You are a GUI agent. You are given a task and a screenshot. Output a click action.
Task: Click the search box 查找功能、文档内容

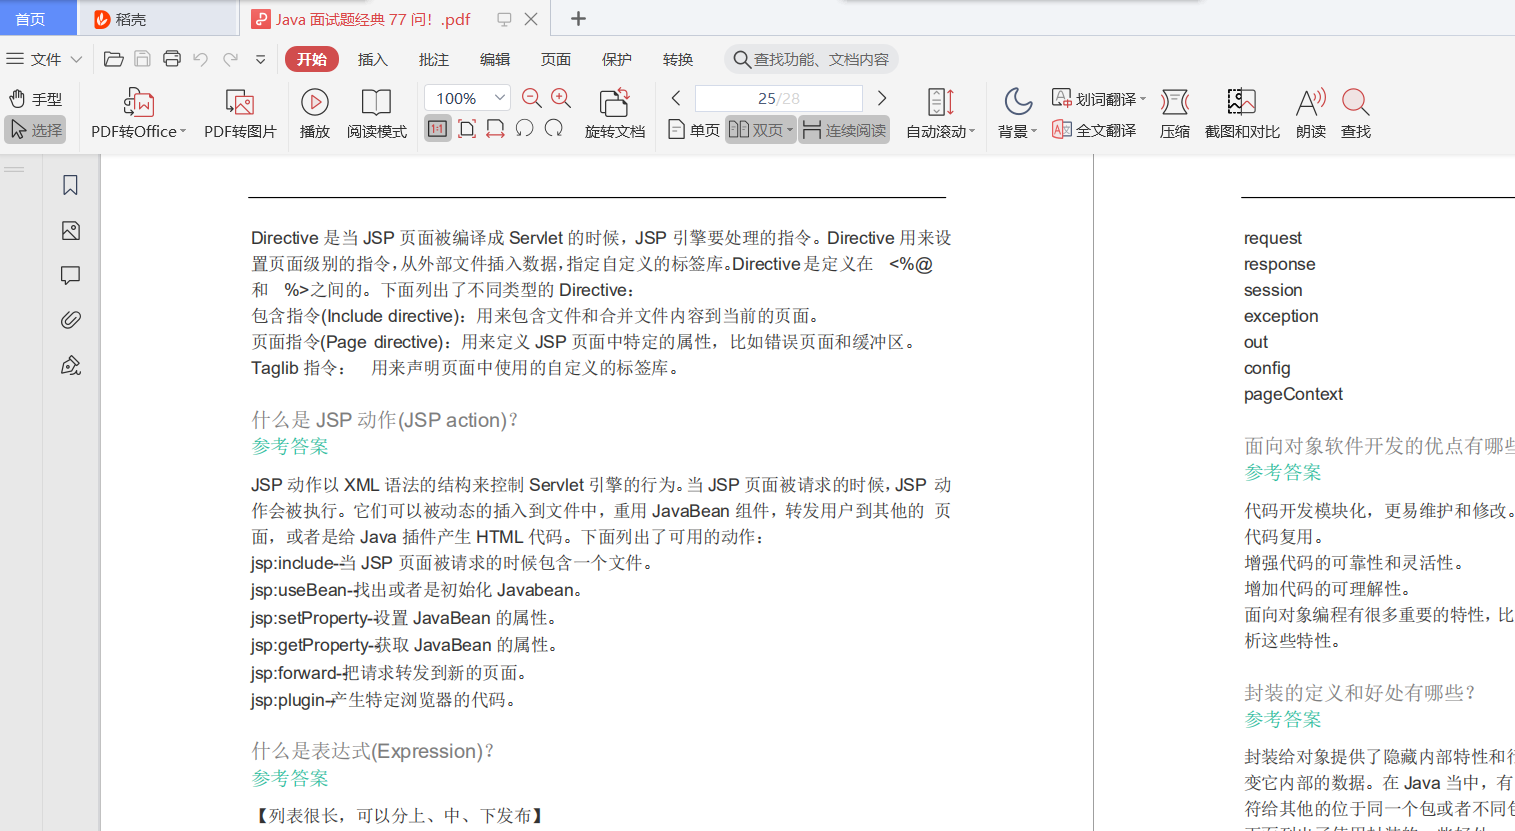point(811,59)
